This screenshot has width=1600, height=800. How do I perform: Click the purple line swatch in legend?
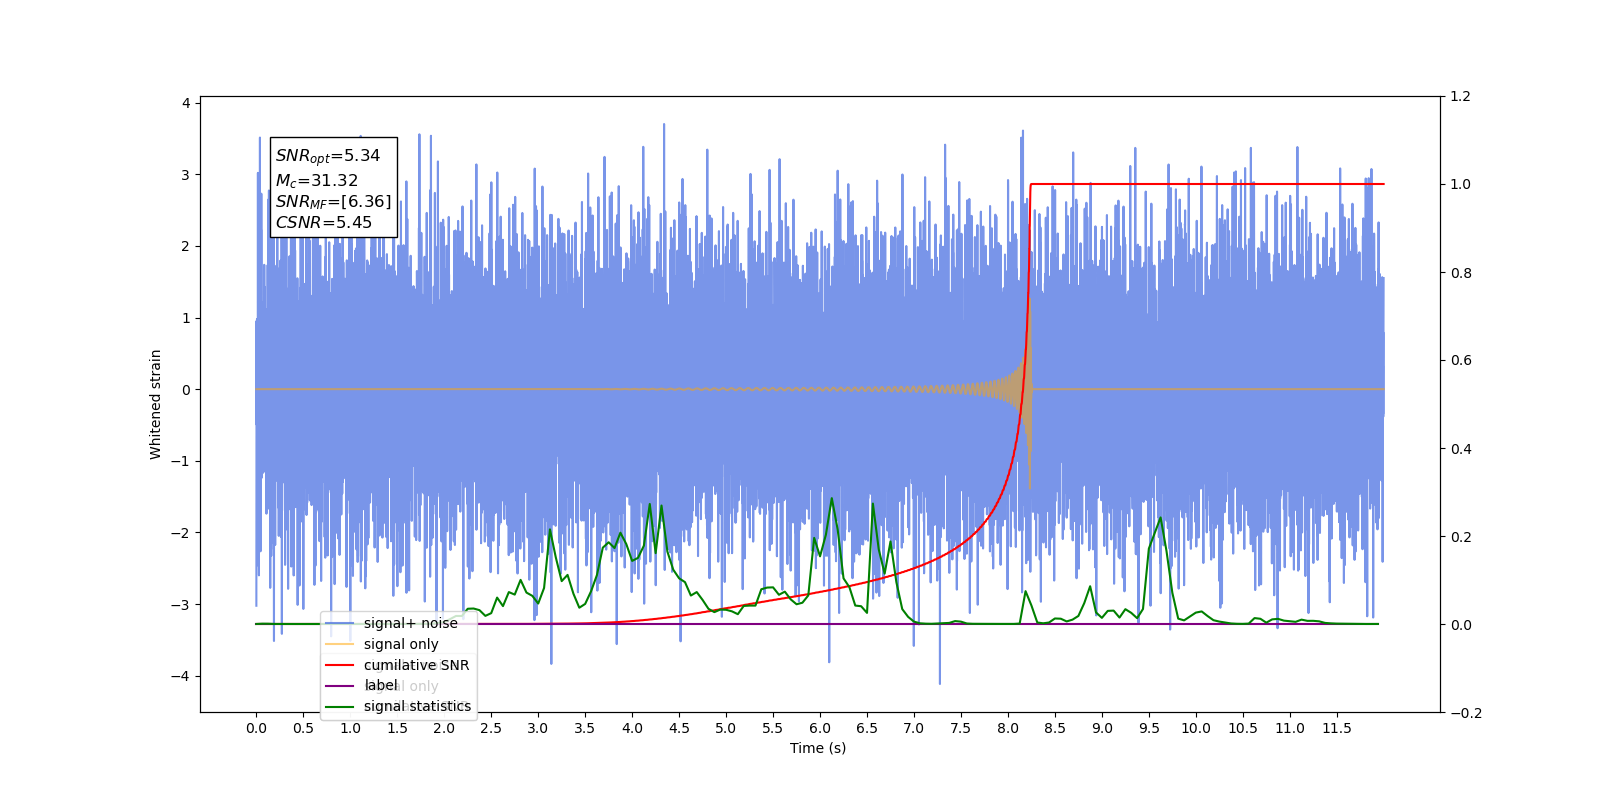click(340, 686)
